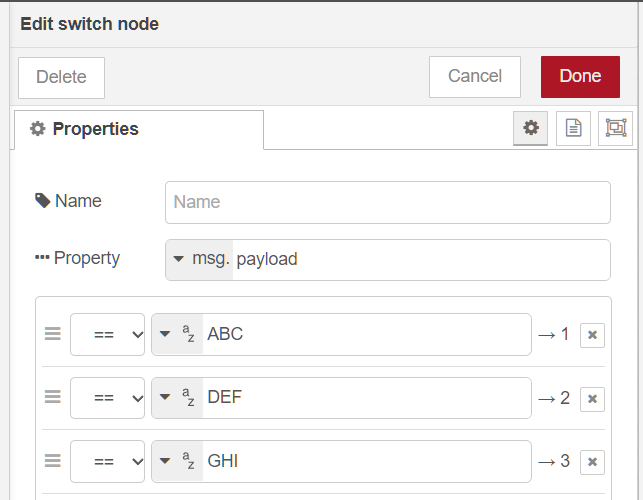Screen dimensions: 643x500
Task: Click the Name input field
Action: 387,202
